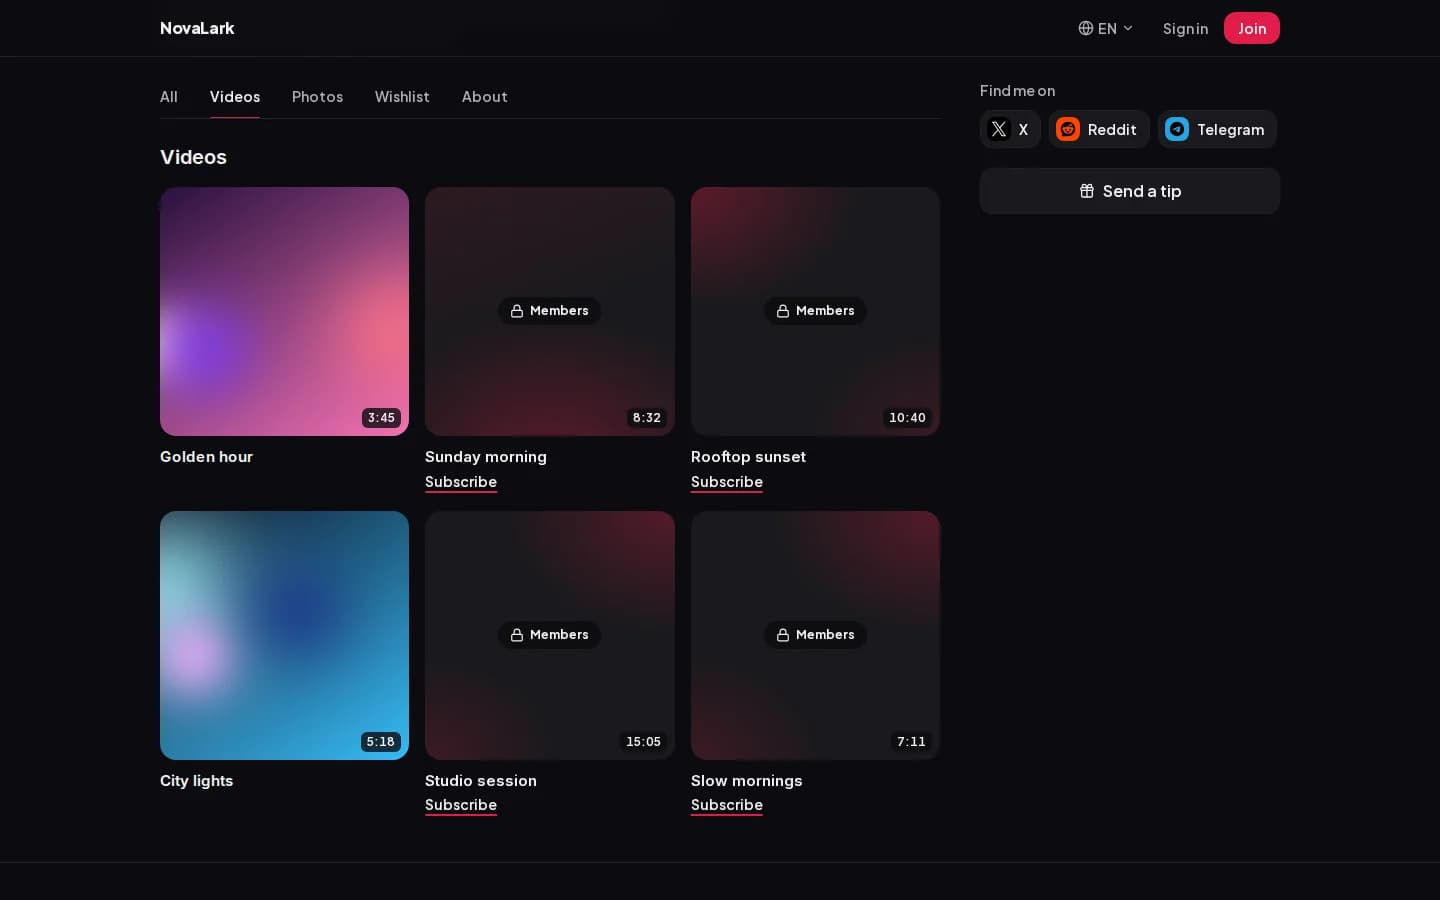Switch to the All tab
The image size is (1440, 900).
169,97
